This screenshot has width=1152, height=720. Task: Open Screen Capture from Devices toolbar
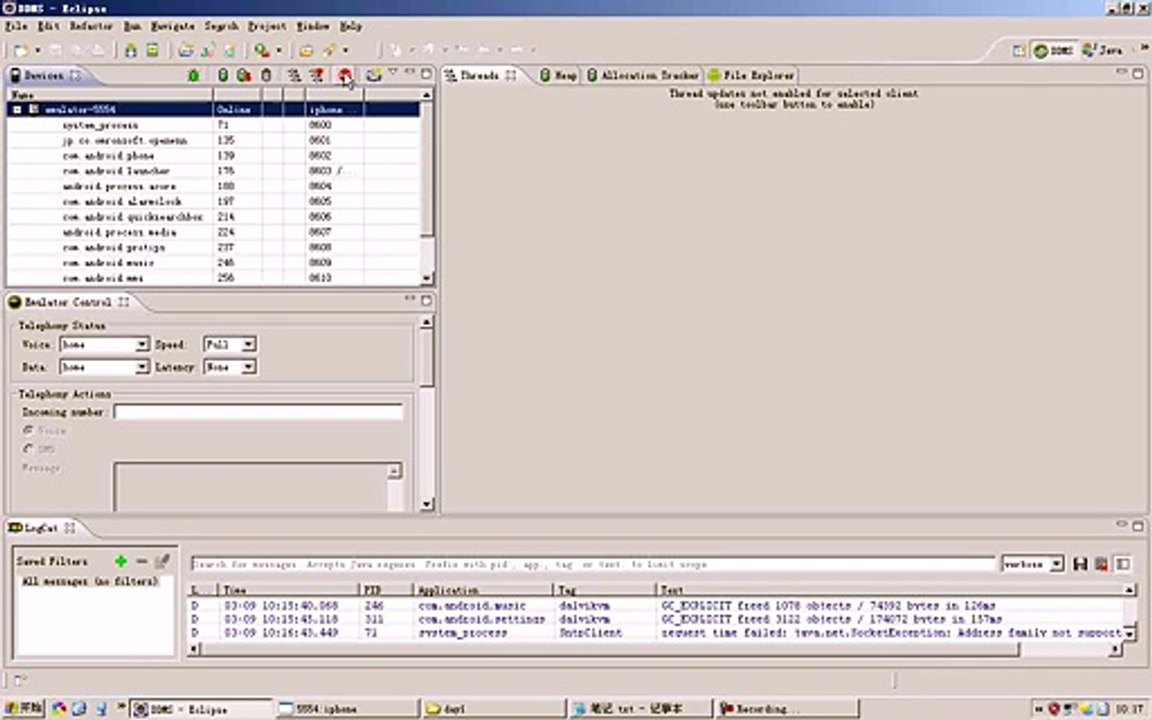tap(374, 75)
